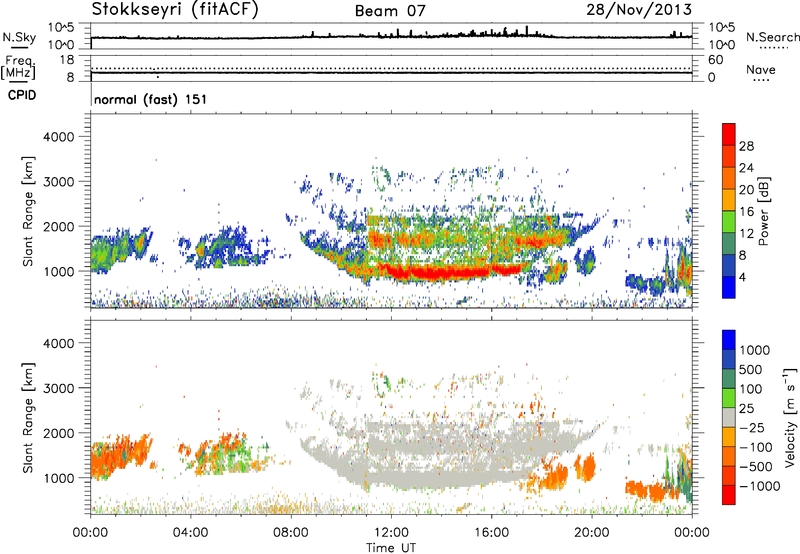Click the "N.Search" legend label
The width and height of the screenshot is (800, 554).
[773, 37]
